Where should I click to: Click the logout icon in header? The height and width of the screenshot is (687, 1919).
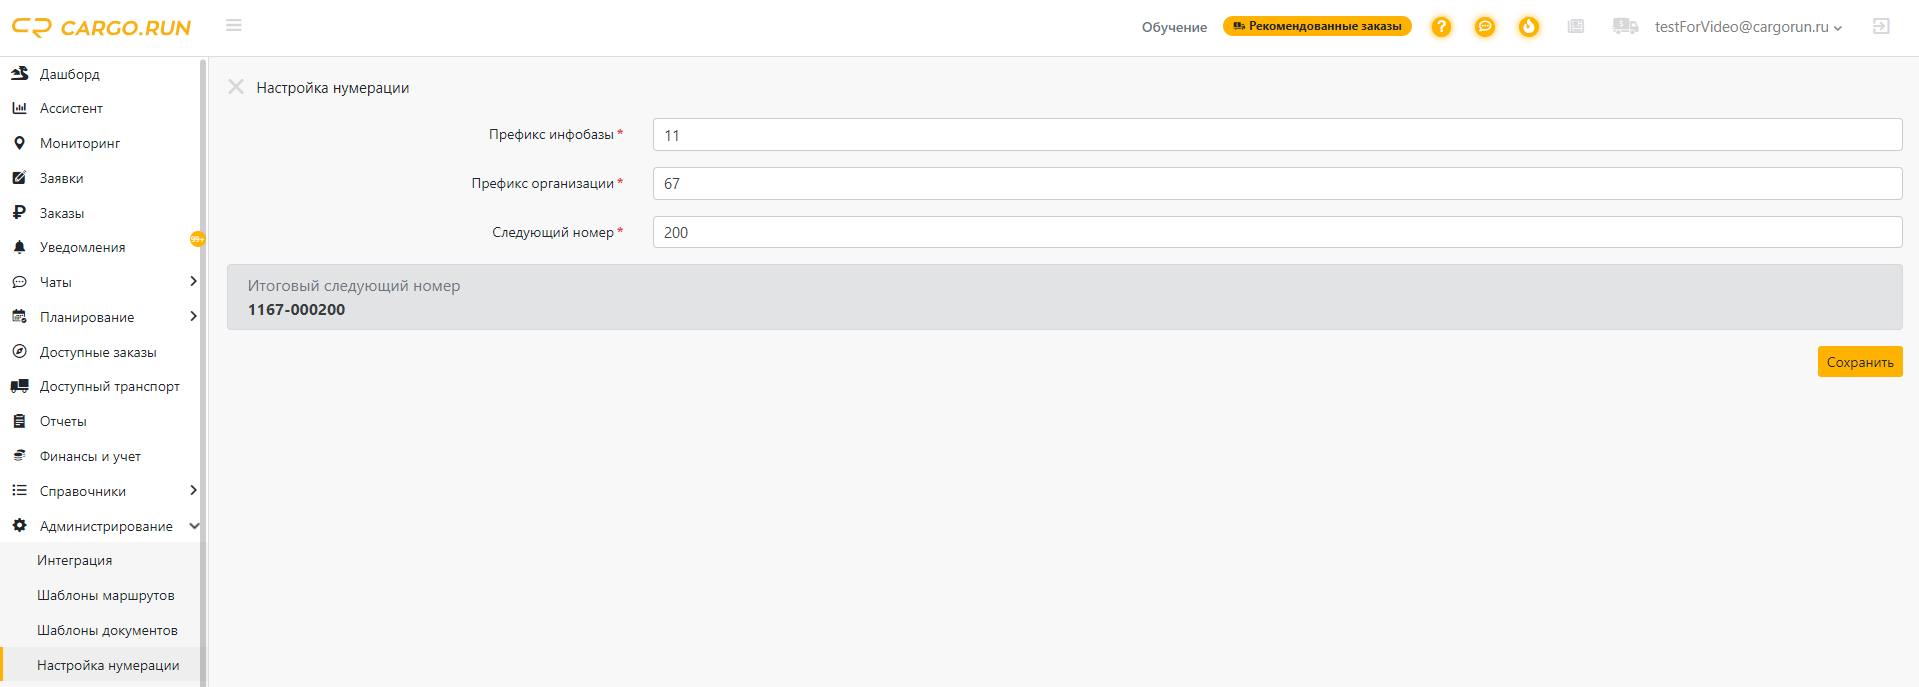(1881, 26)
